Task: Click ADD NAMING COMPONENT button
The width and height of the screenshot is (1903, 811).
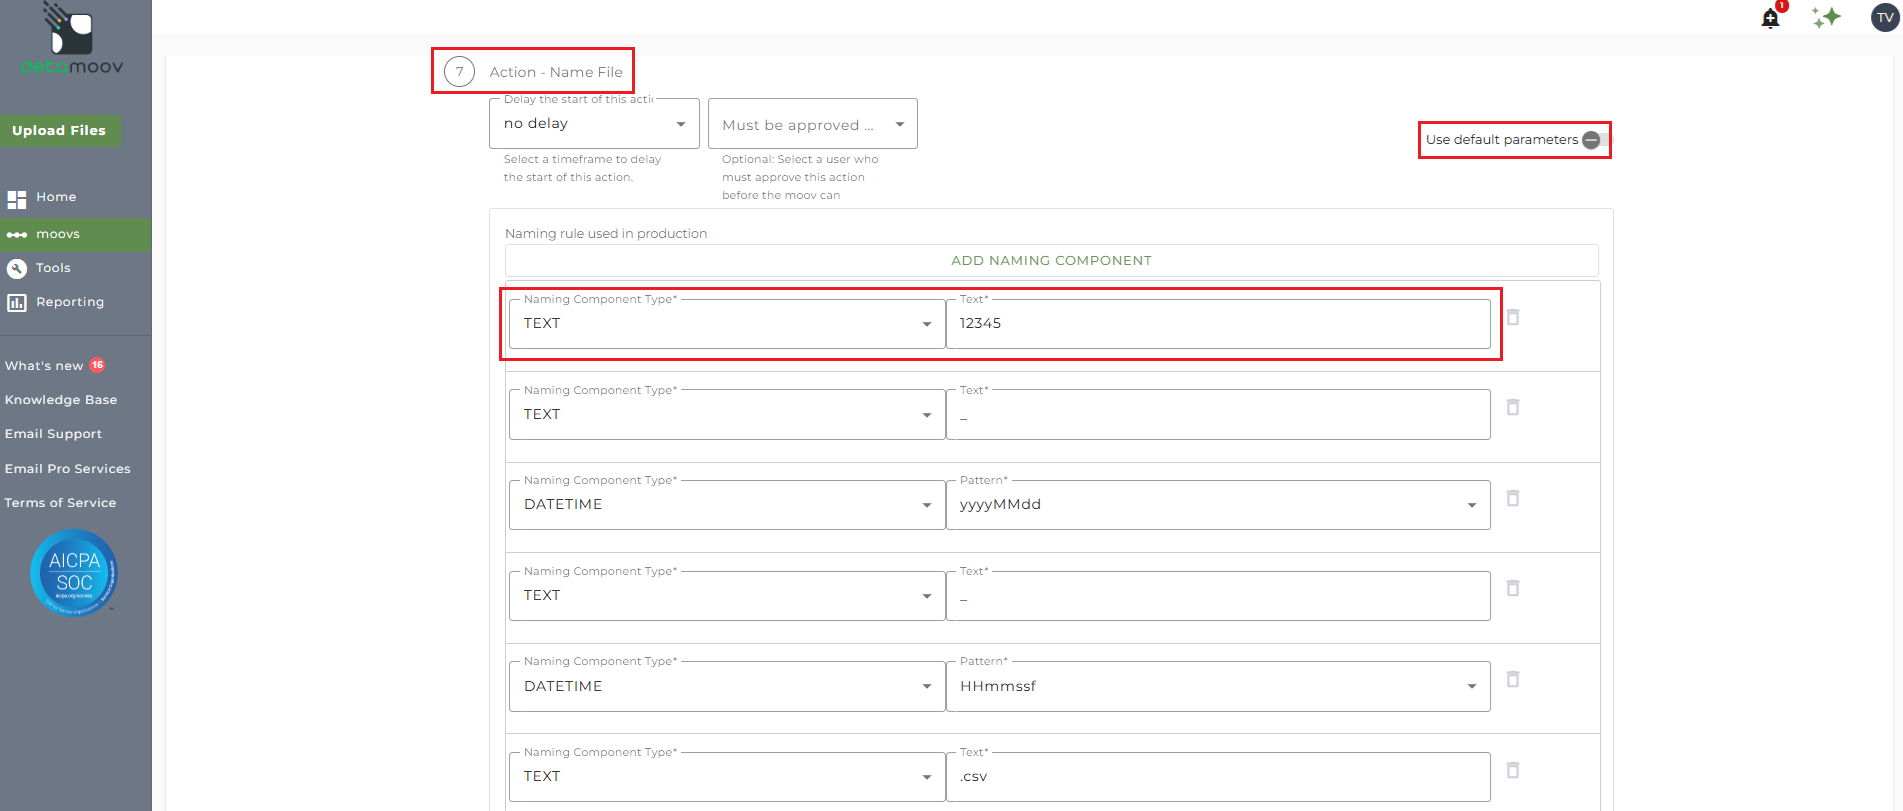Action: (x=1051, y=261)
